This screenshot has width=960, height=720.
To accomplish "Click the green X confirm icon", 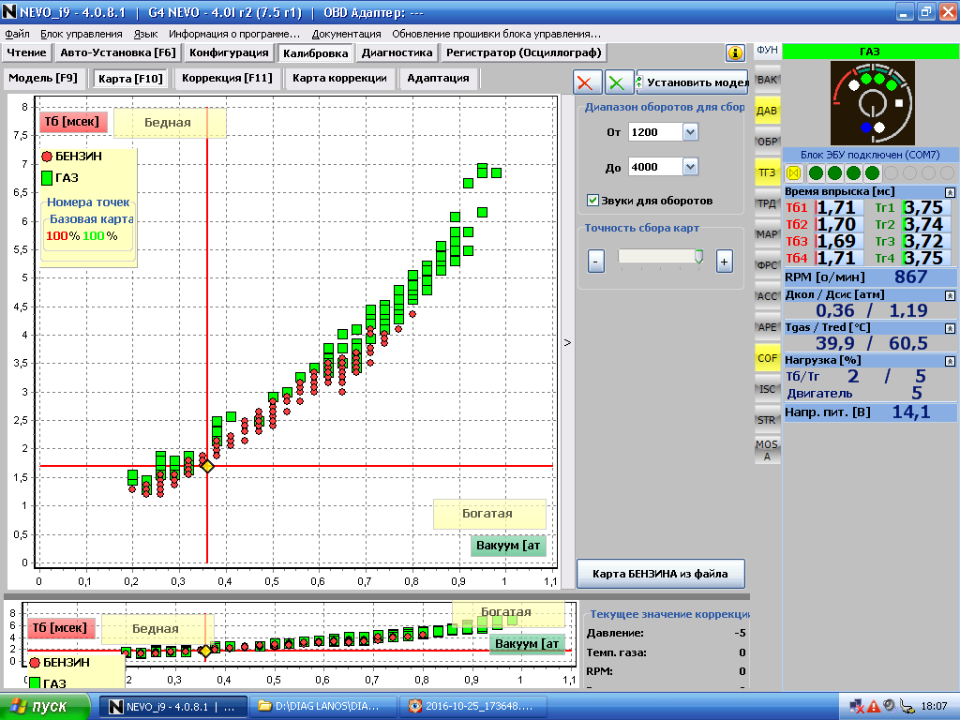I will [620, 83].
